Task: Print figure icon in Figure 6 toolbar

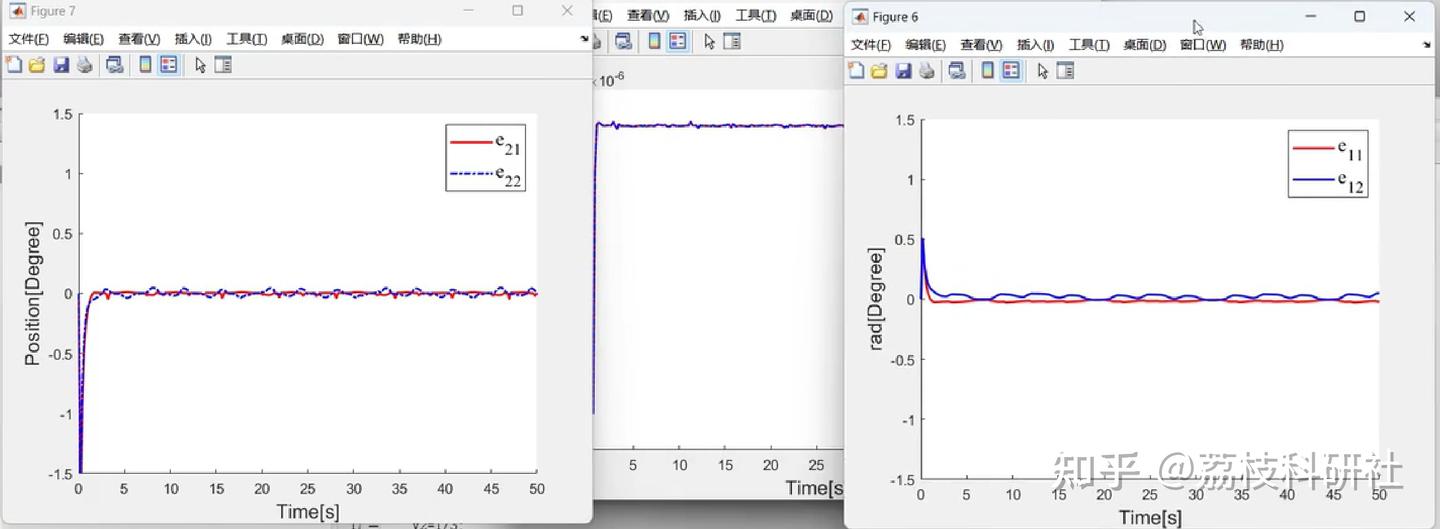Action: click(927, 70)
